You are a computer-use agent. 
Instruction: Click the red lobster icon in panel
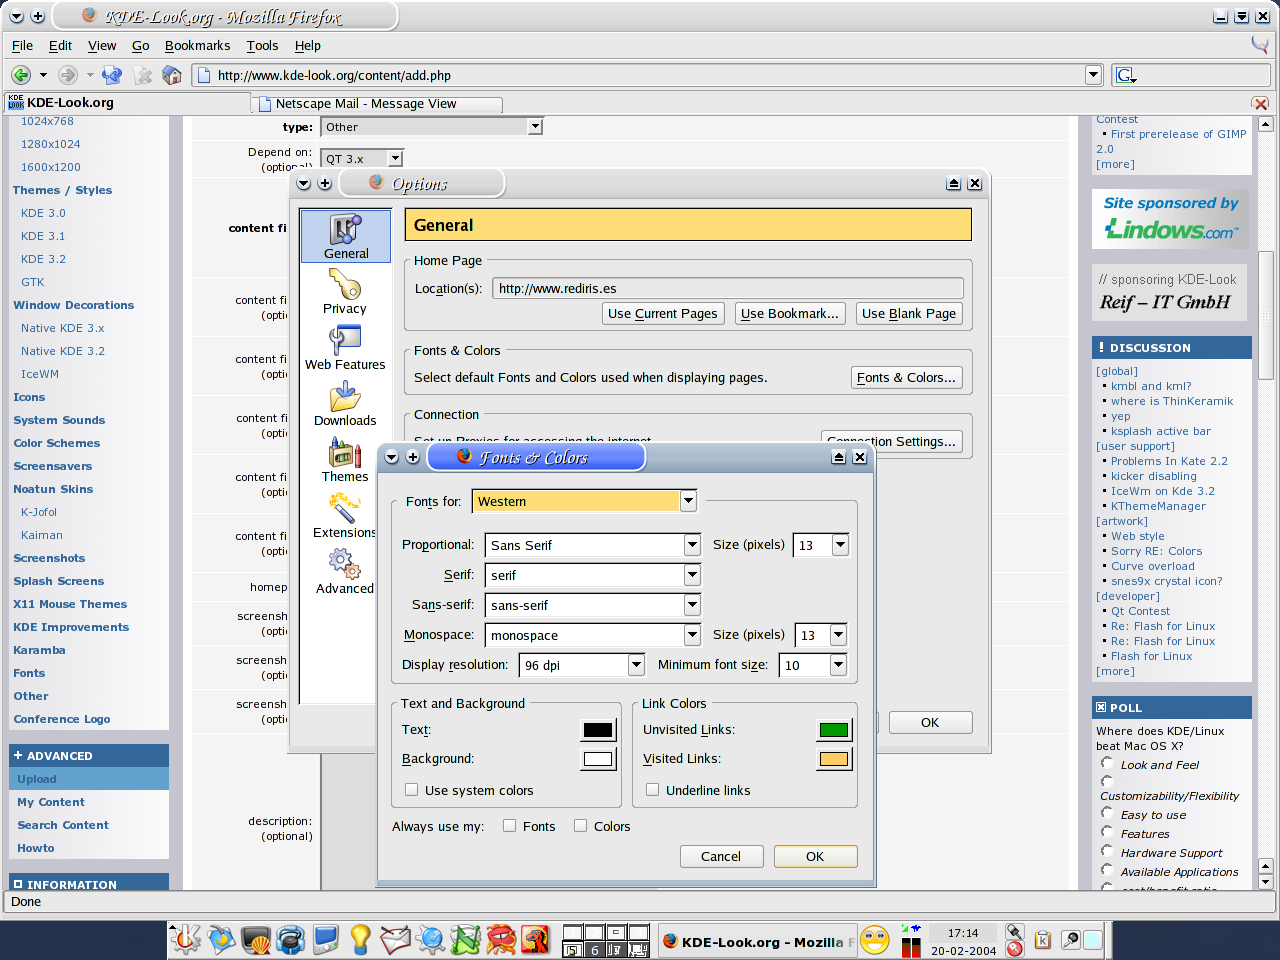click(x=501, y=940)
